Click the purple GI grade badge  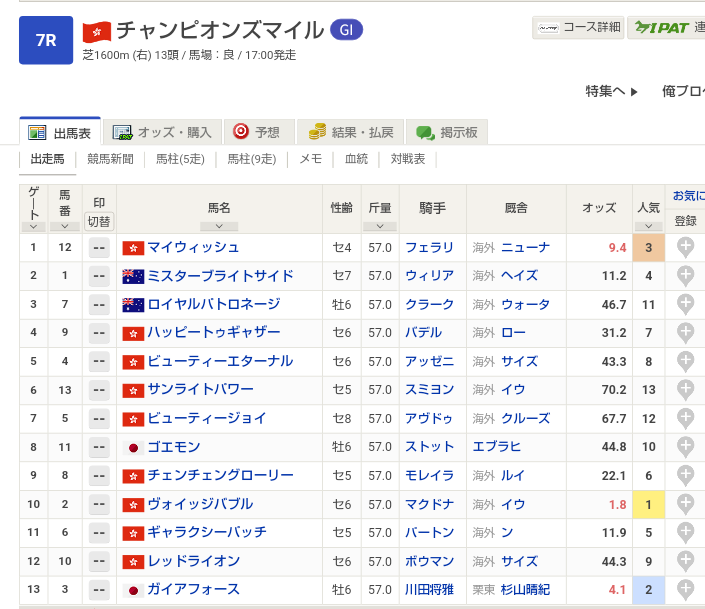(x=346, y=30)
